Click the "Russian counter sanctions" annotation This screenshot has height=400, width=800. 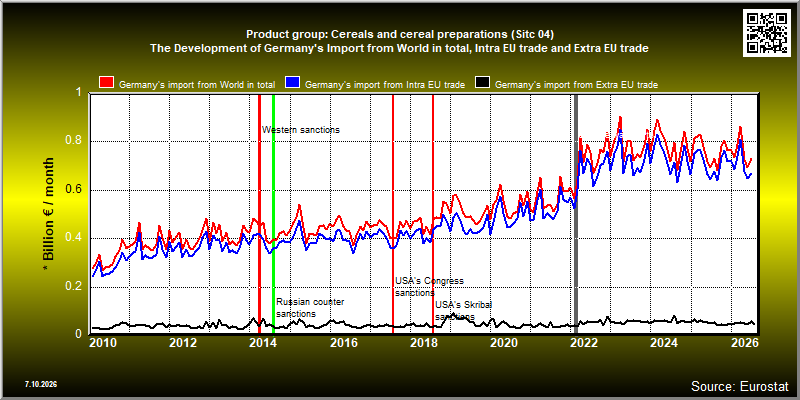310,308
